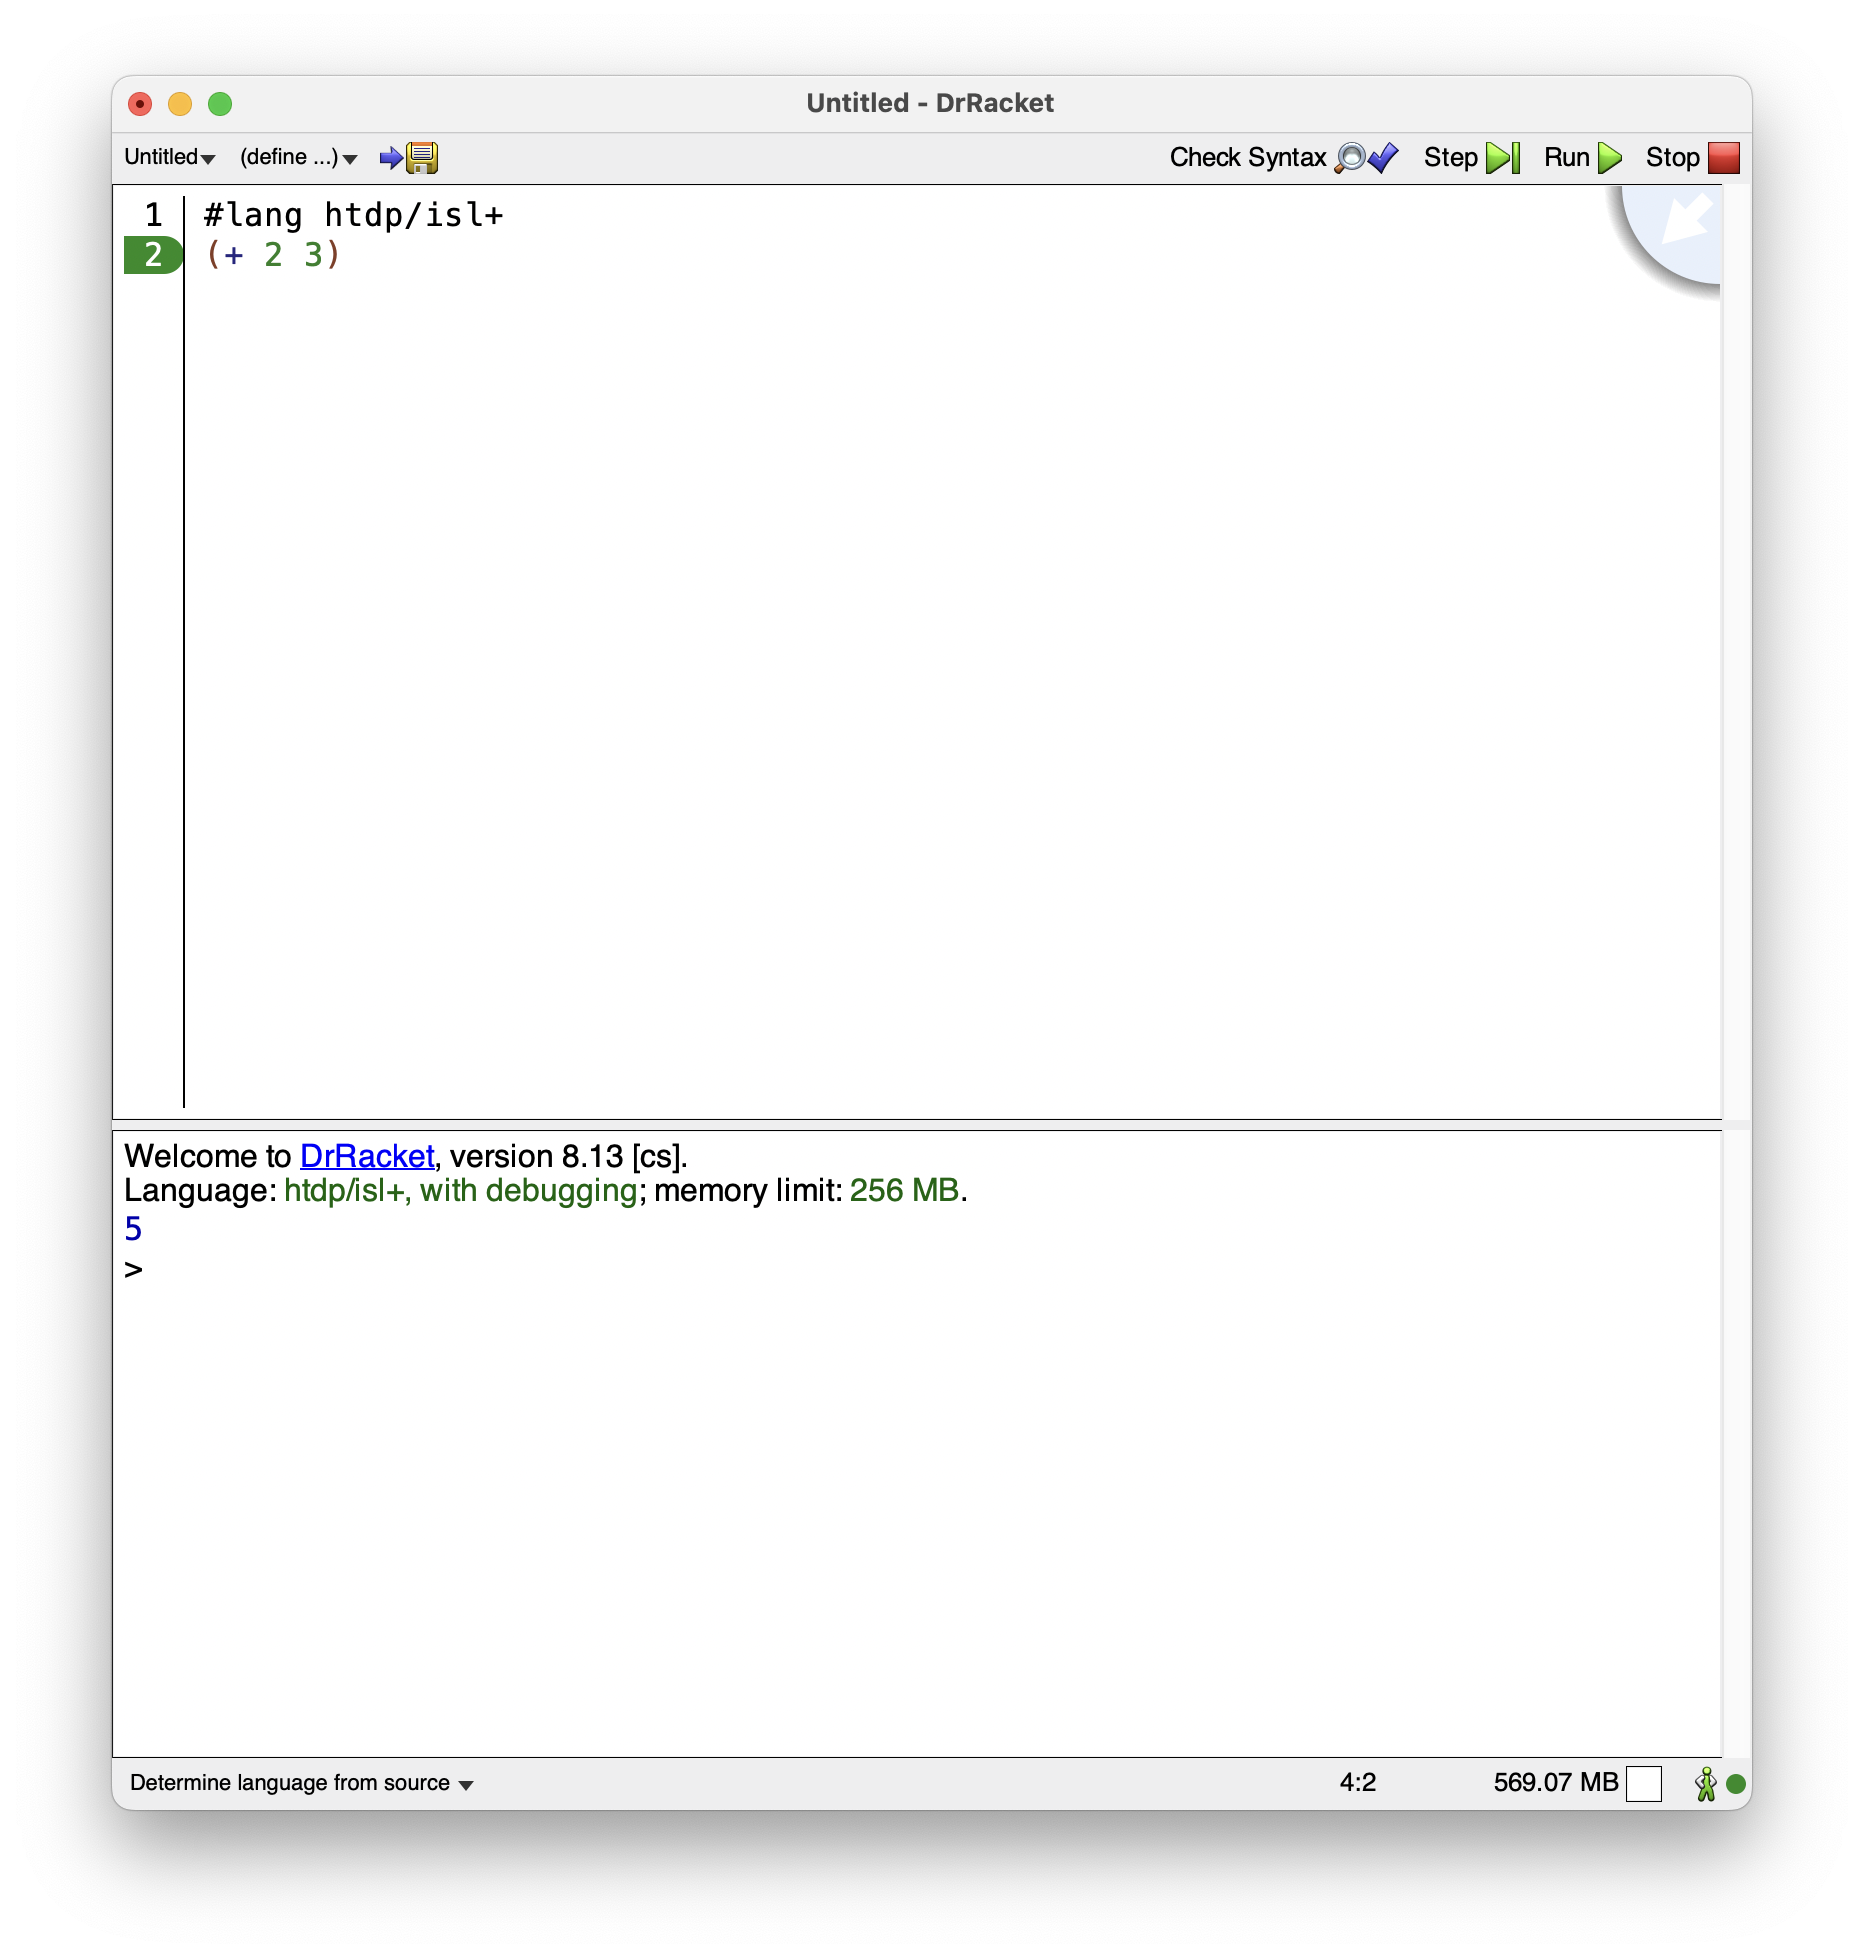
Task: Click the (+ 2 3) expression
Action: click(272, 255)
